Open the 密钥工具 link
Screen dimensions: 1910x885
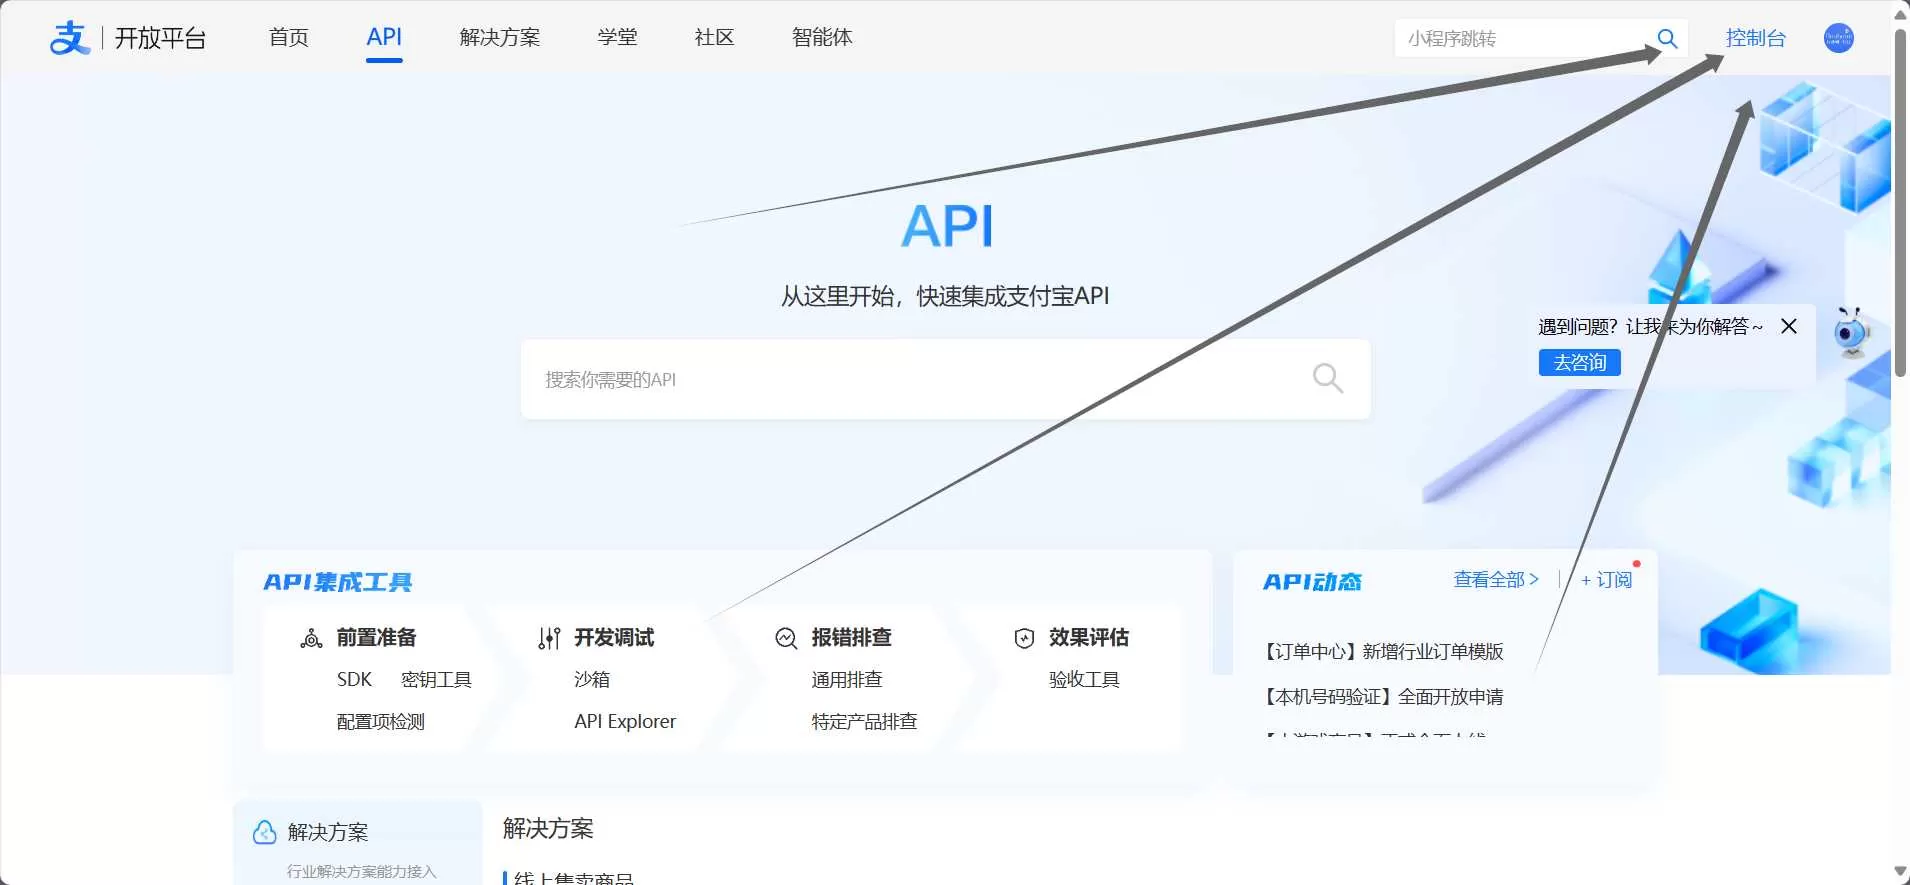(436, 679)
